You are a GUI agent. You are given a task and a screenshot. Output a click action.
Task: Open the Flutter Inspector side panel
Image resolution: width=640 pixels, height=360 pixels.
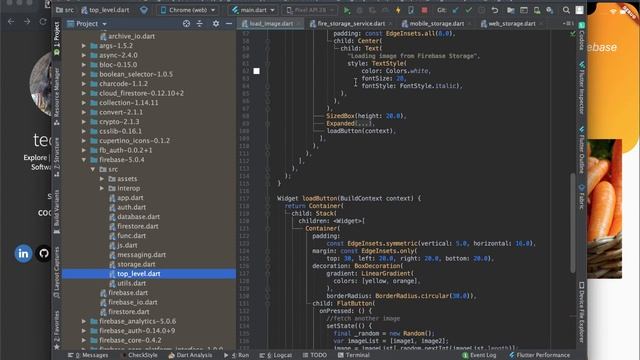click(x=582, y=88)
